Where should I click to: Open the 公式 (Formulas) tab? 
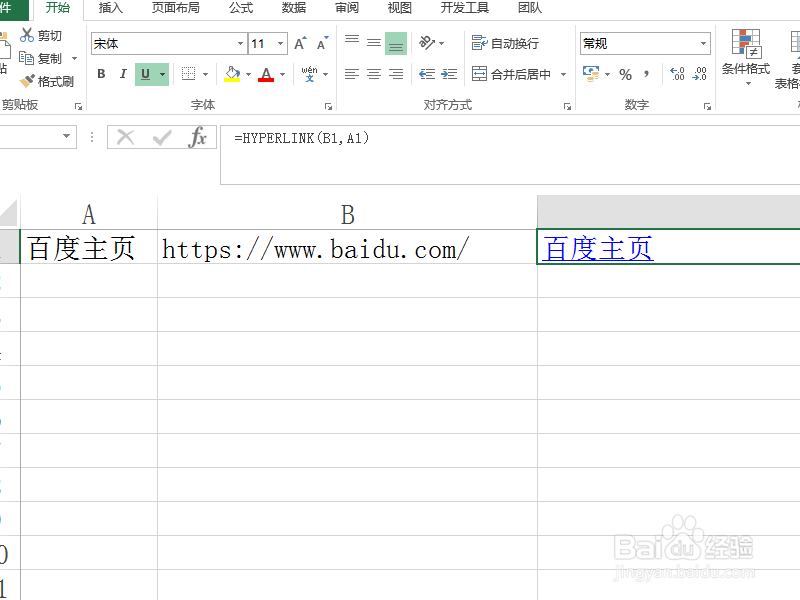pyautogui.click(x=241, y=8)
